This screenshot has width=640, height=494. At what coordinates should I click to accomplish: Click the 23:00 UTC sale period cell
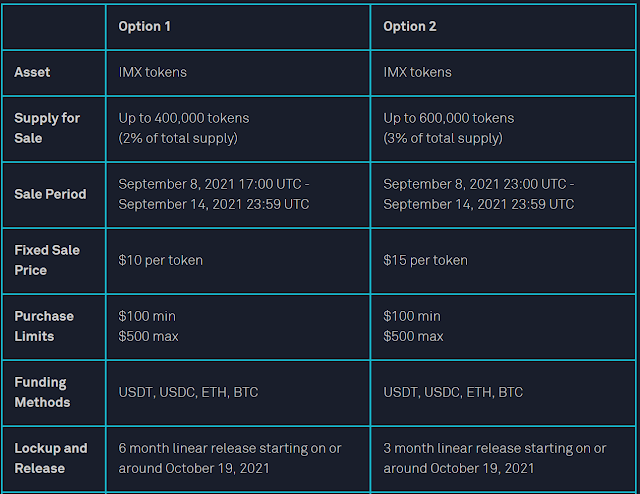pyautogui.click(x=479, y=194)
